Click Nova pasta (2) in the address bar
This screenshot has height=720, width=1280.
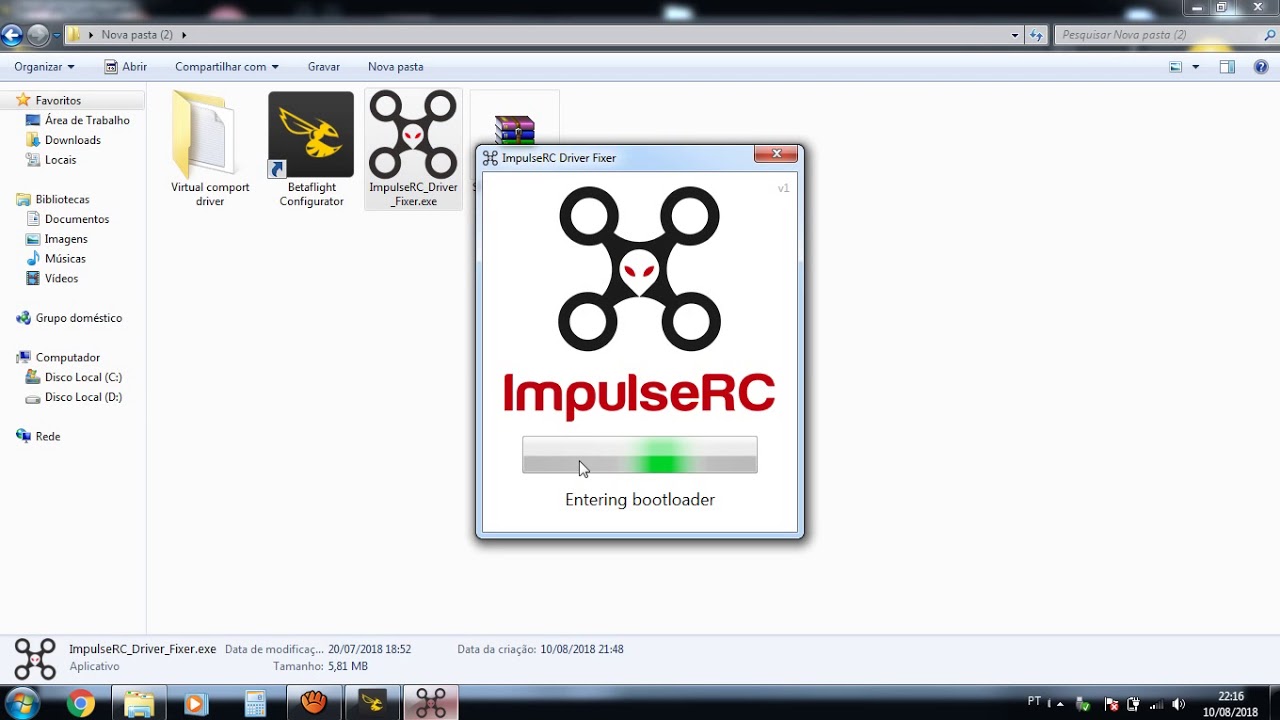pos(137,35)
